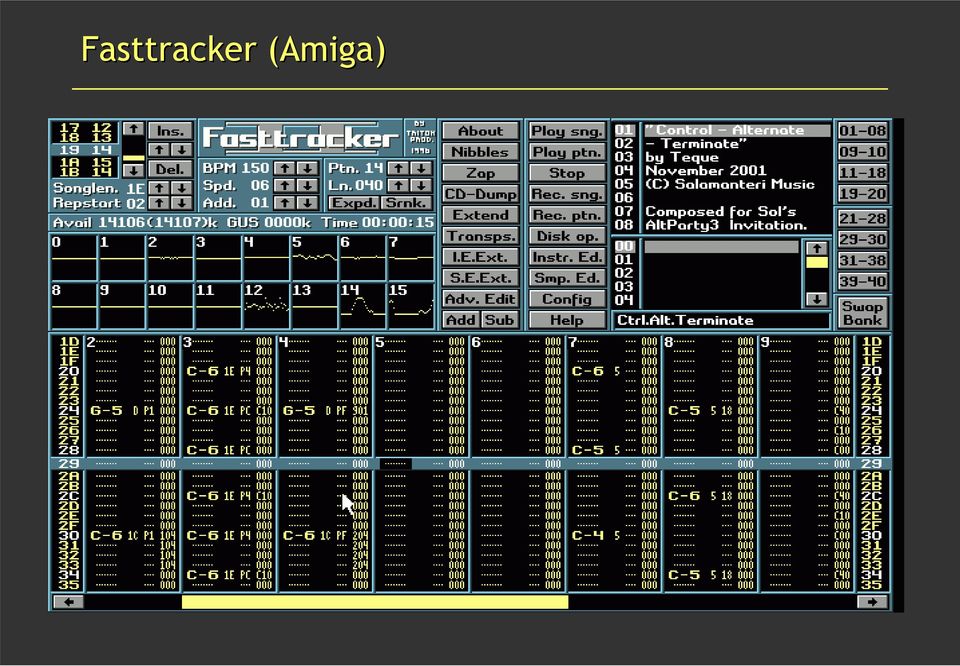Record the song with Rec. sng.

[567, 194]
